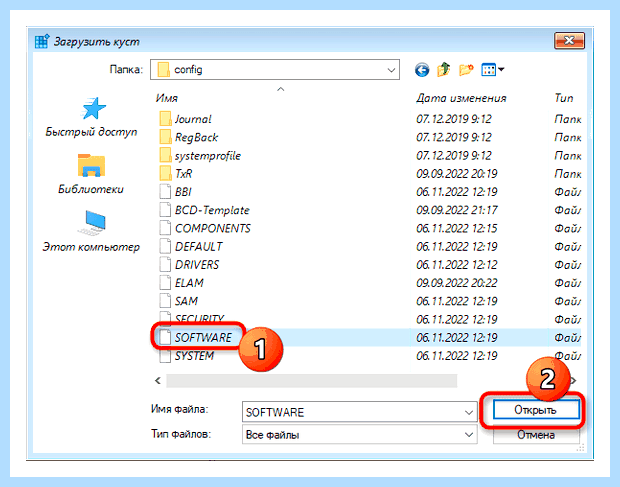Select the RegBack folder icon
This screenshot has height=487, width=620.
tap(165, 137)
